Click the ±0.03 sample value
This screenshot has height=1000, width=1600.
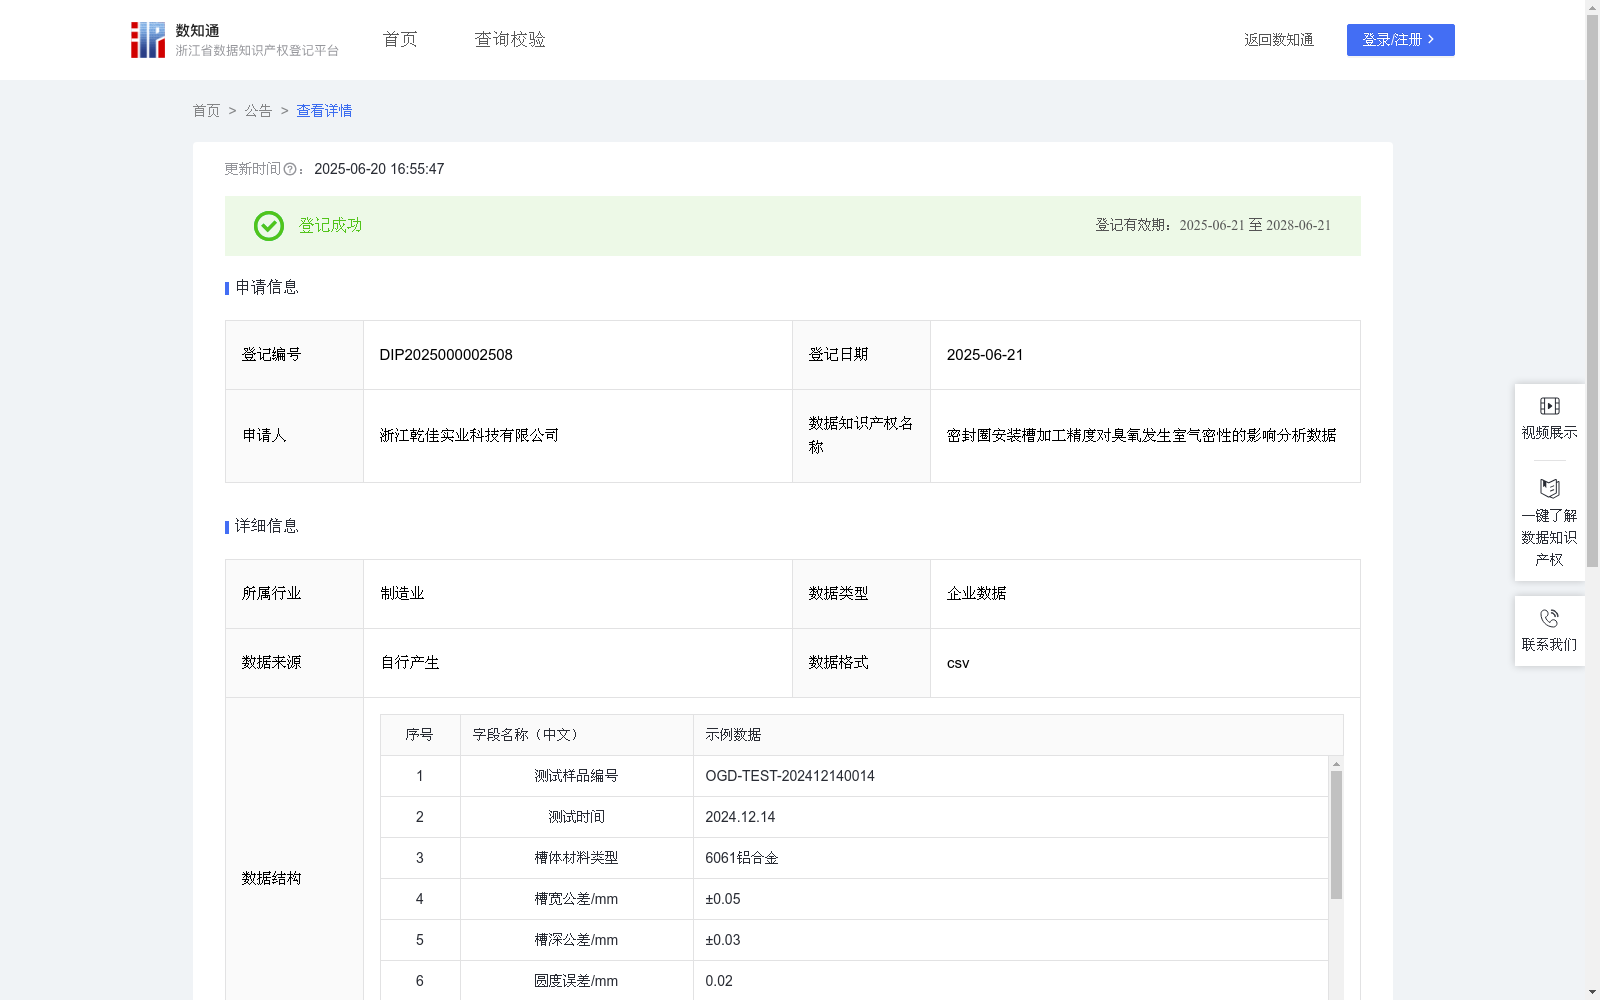(x=723, y=940)
